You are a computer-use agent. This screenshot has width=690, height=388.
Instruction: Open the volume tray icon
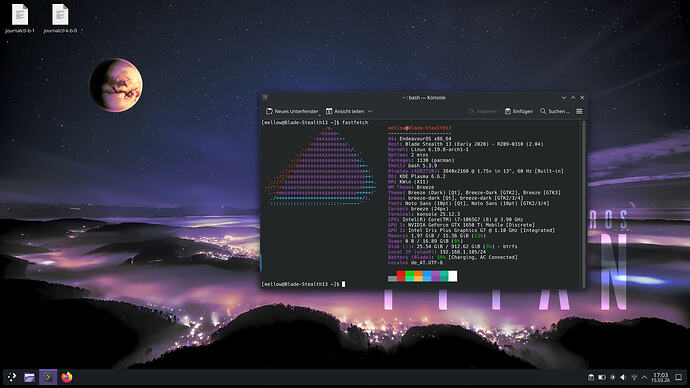tap(623, 377)
